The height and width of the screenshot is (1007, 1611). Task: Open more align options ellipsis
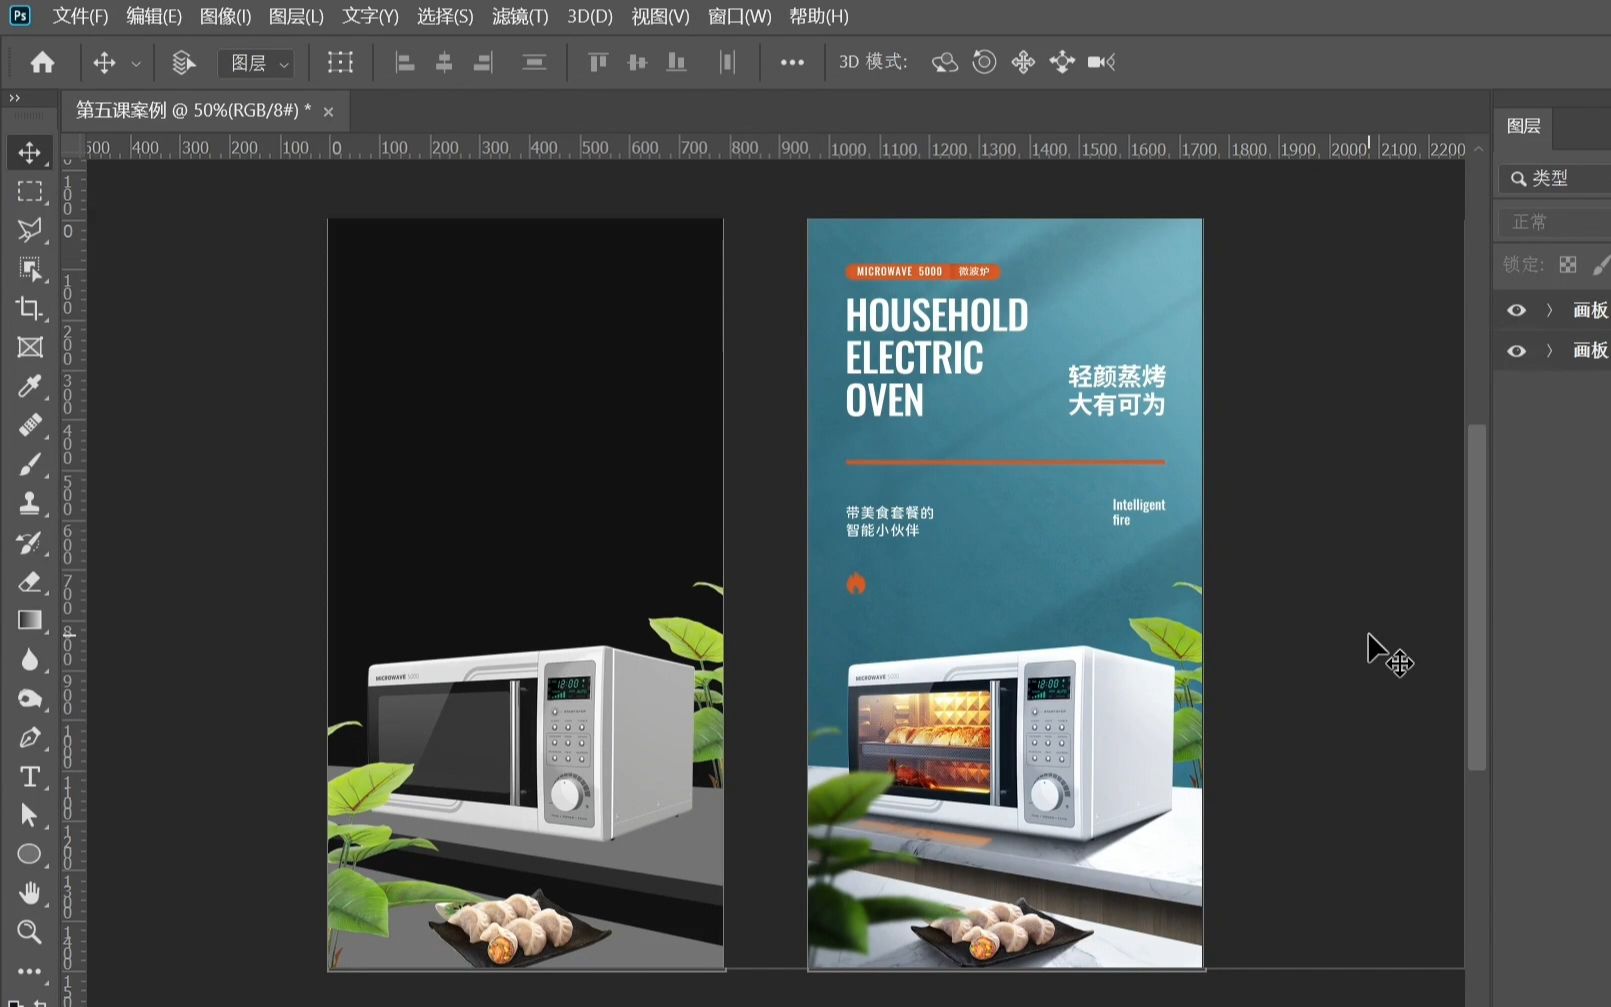792,62
